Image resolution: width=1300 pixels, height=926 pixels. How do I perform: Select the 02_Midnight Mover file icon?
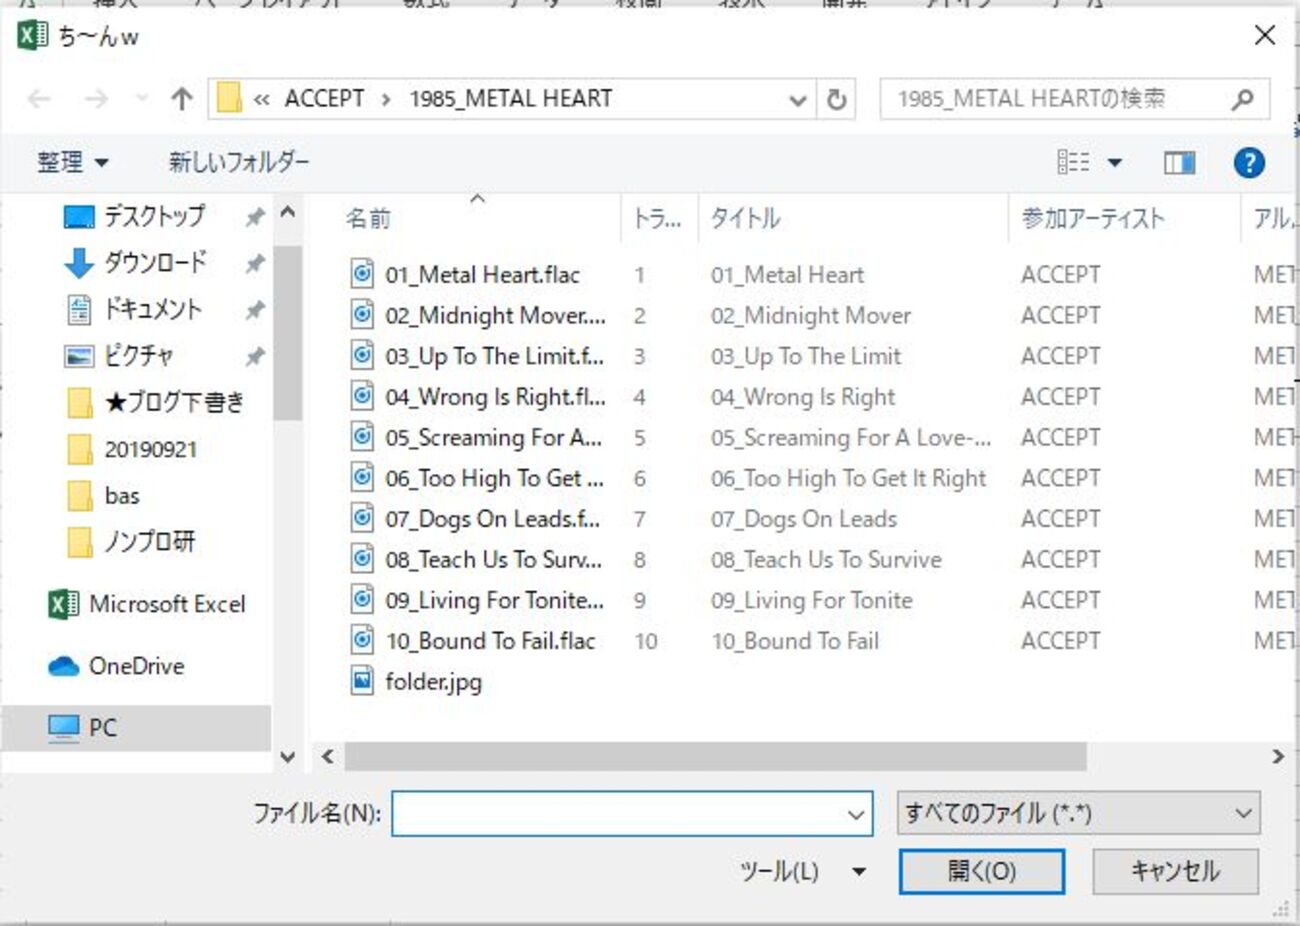click(362, 314)
